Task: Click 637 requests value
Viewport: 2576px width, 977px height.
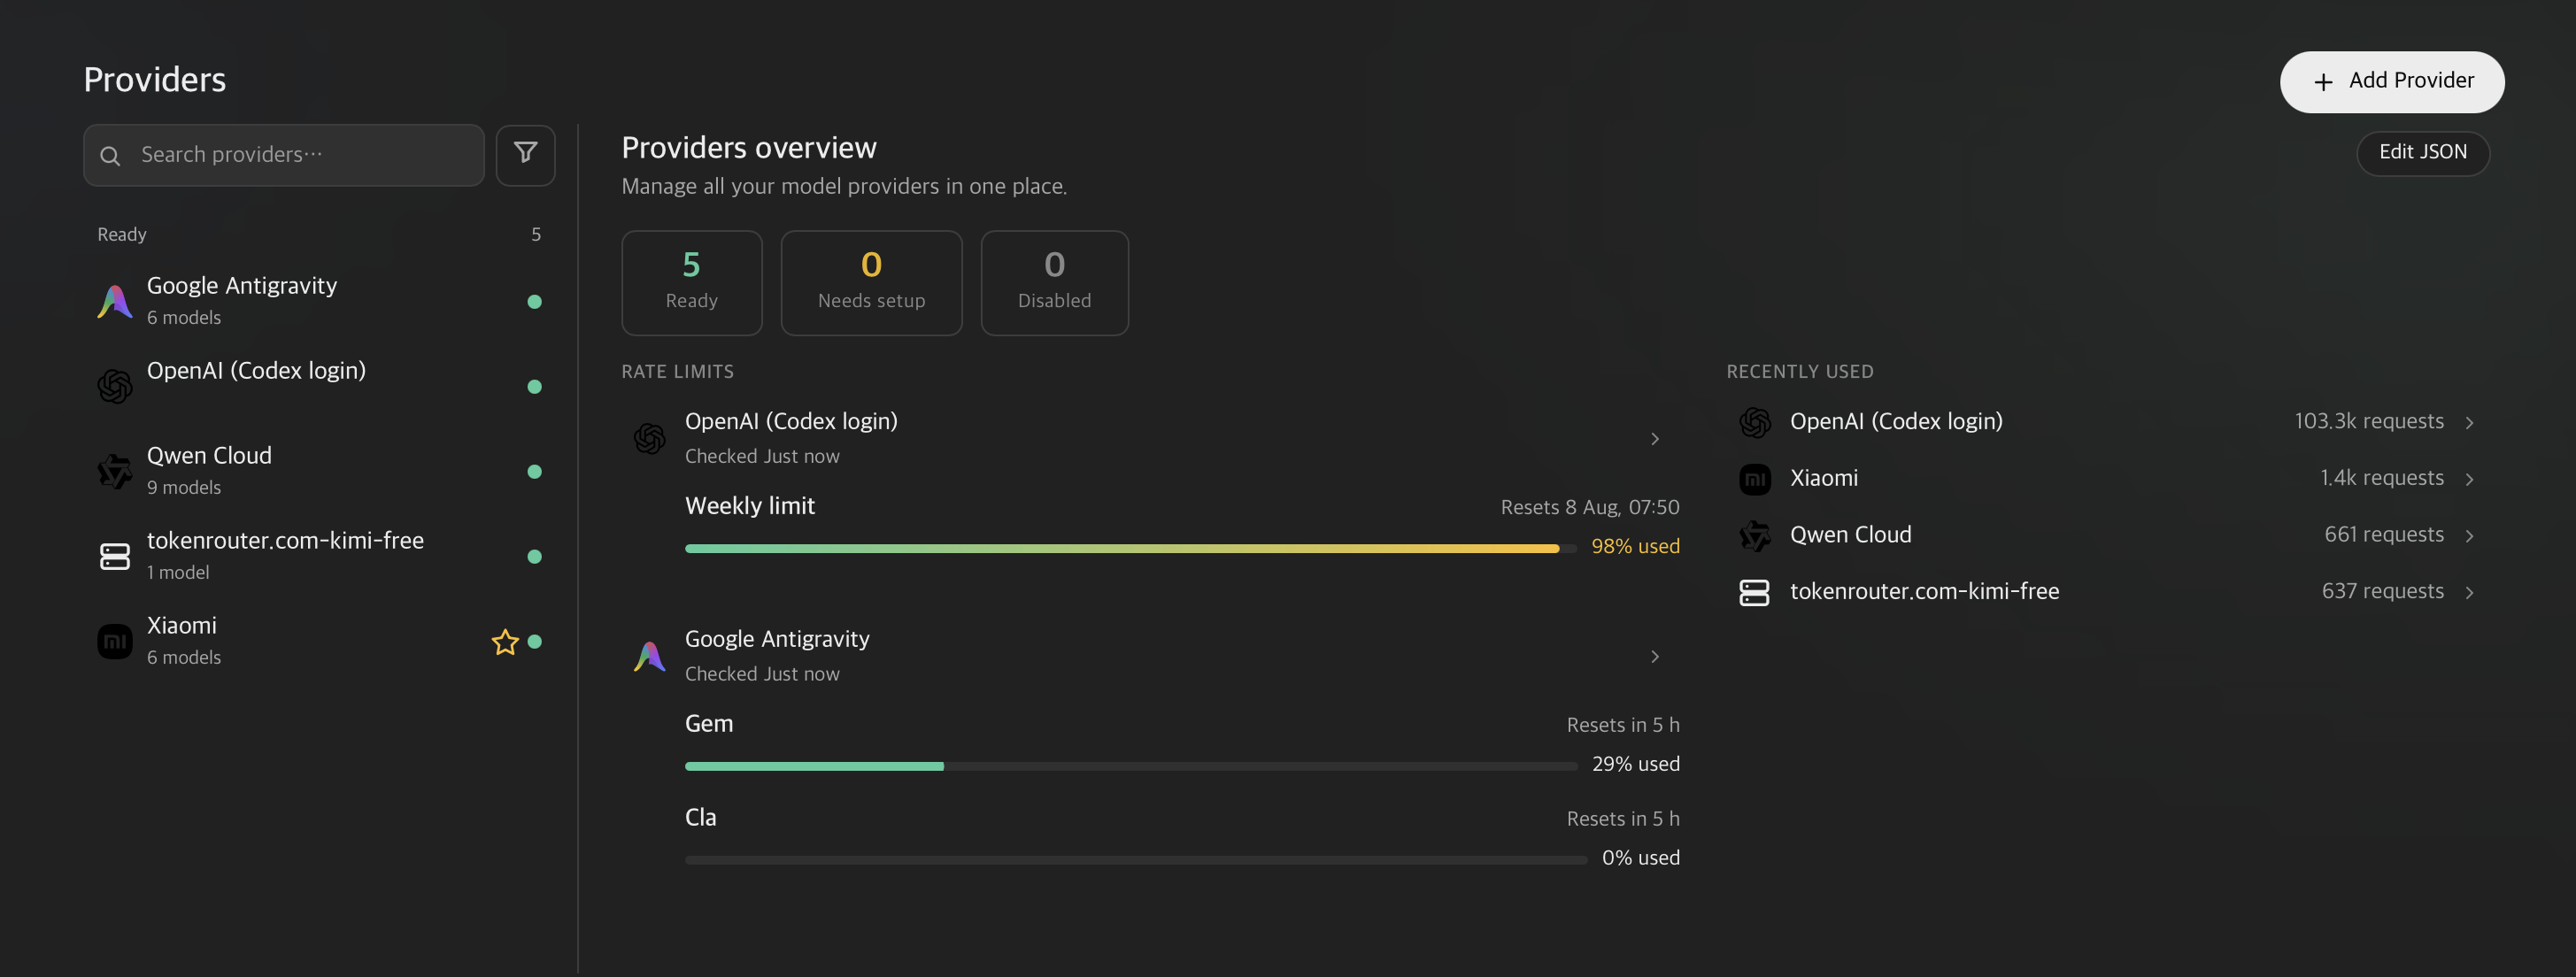Action: click(x=2383, y=592)
